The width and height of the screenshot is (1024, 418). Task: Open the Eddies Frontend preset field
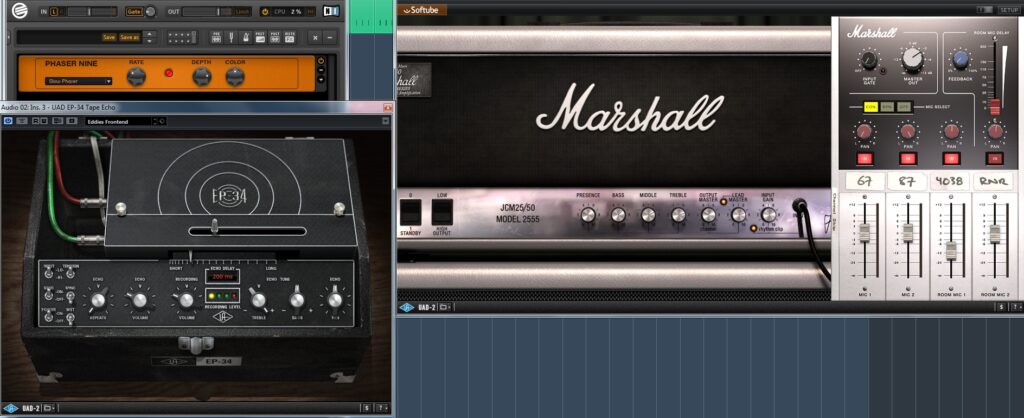click(119, 121)
